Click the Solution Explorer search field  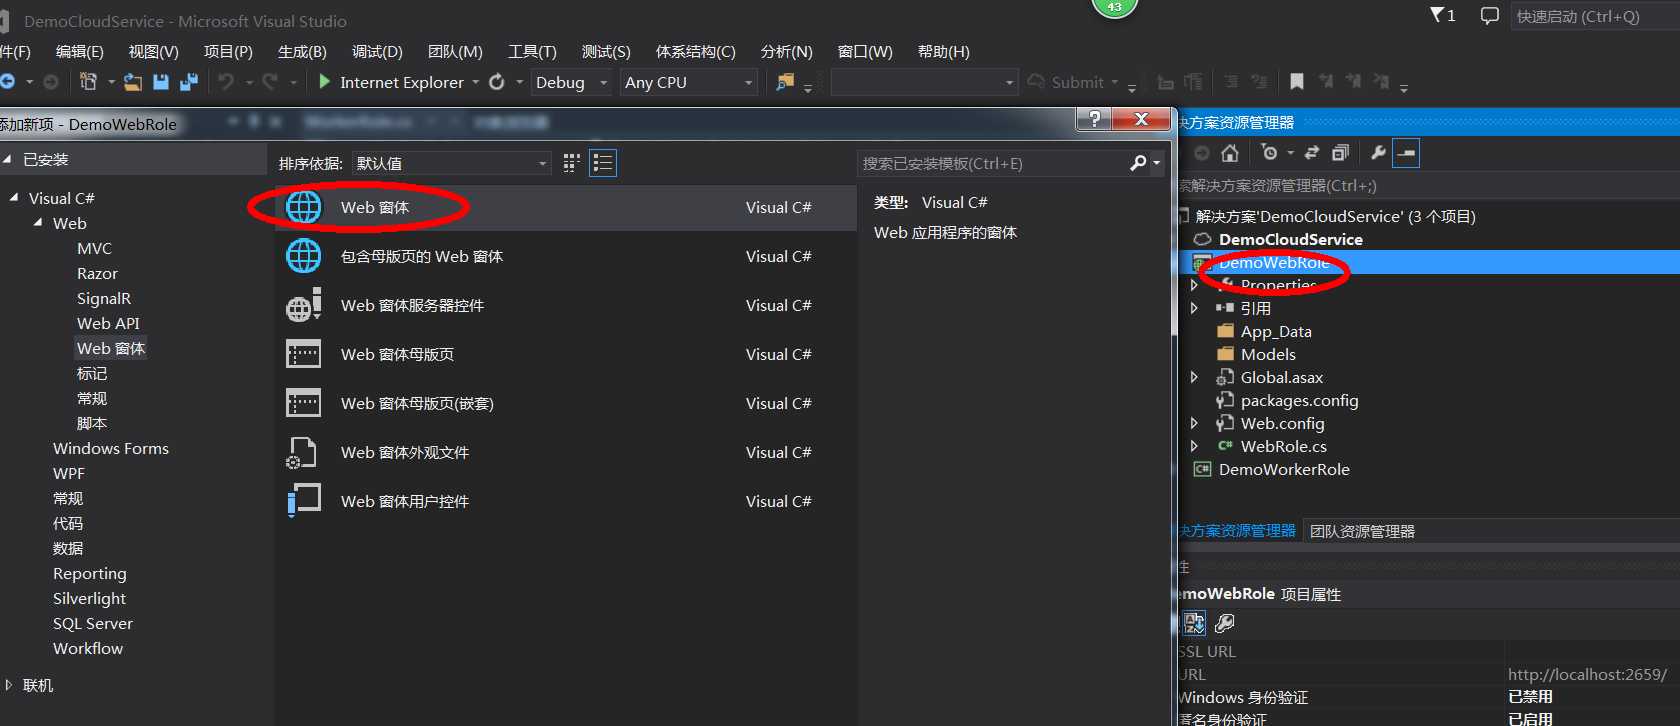1429,185
